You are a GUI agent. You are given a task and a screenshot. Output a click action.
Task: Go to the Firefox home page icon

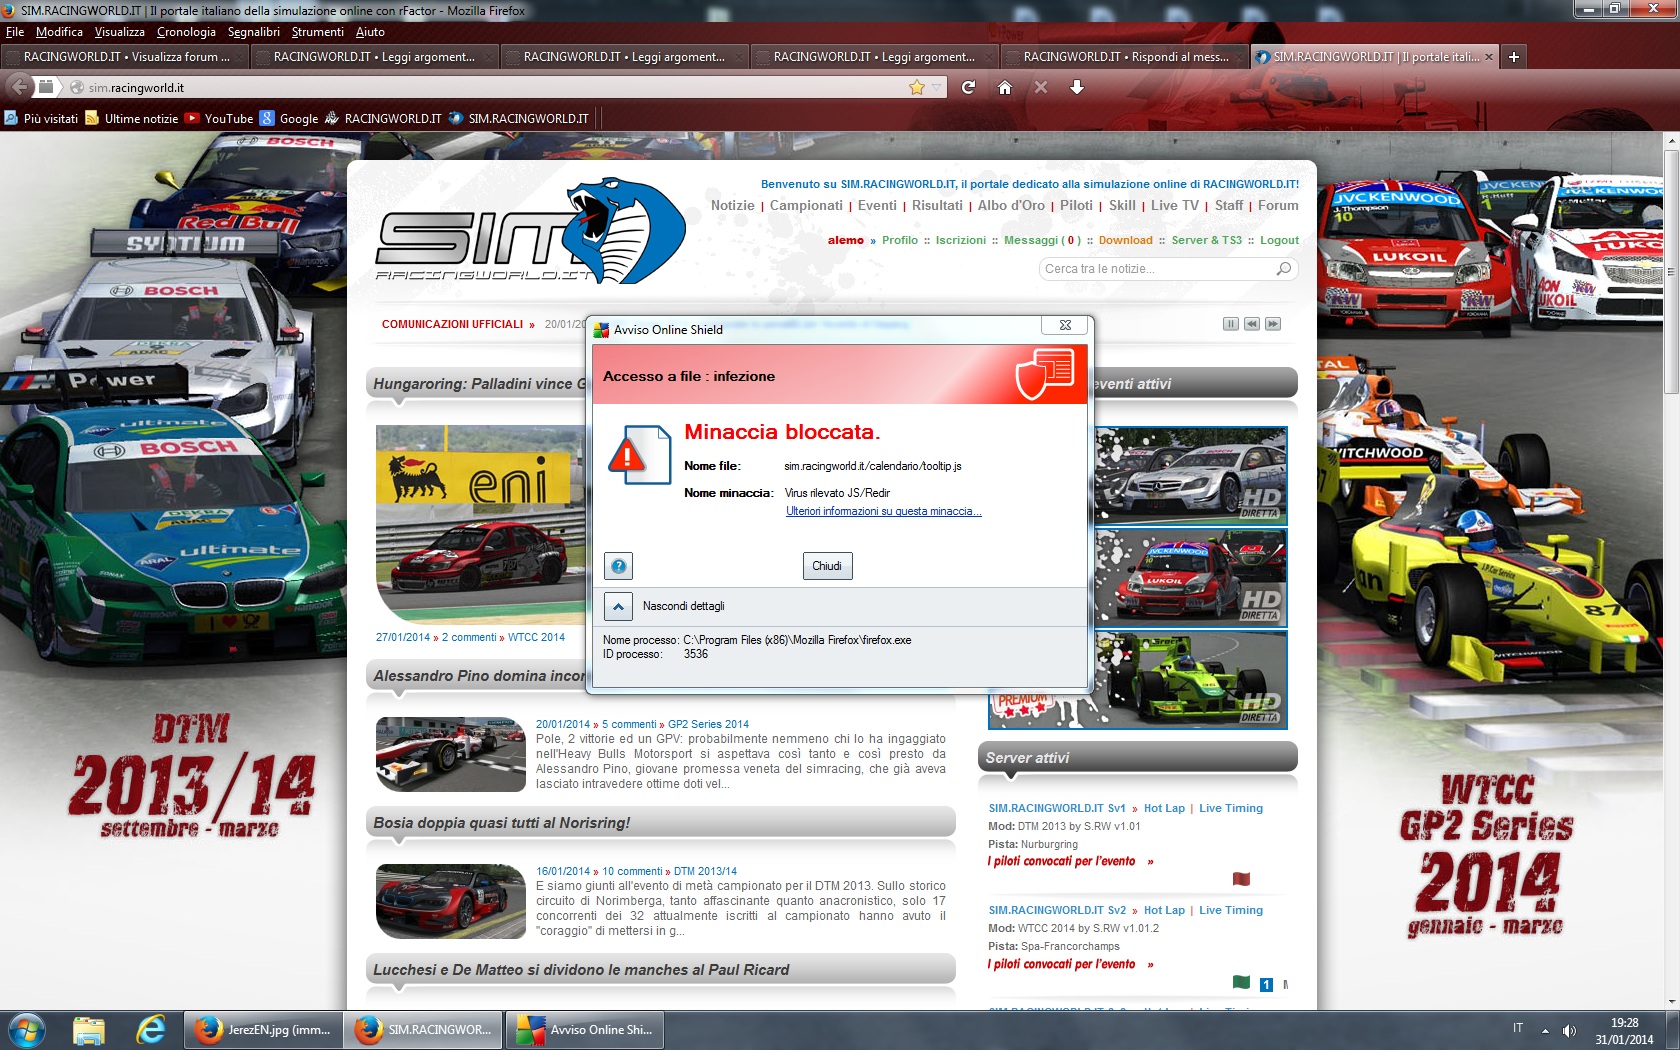pyautogui.click(x=1005, y=87)
